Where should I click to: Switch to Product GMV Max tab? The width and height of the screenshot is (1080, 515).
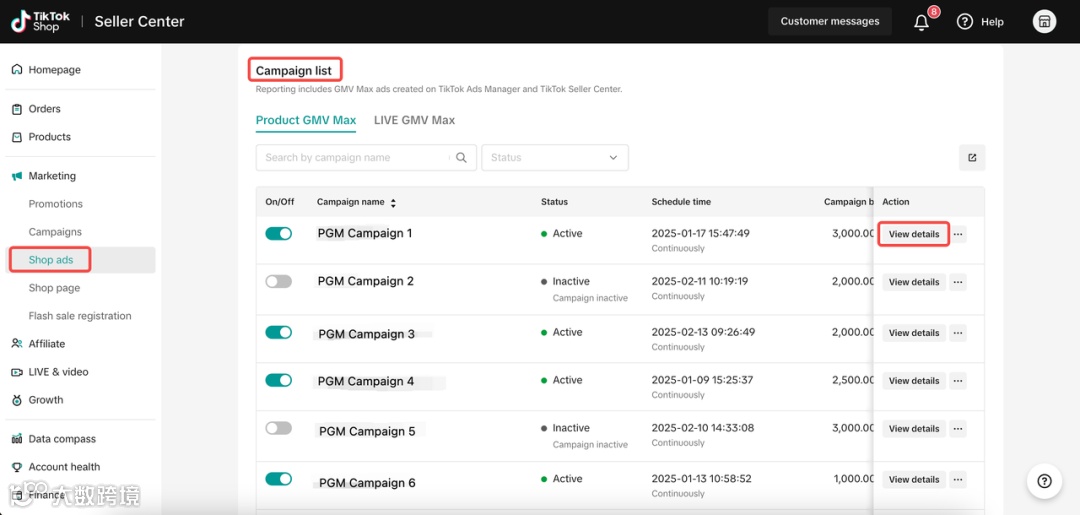(306, 120)
